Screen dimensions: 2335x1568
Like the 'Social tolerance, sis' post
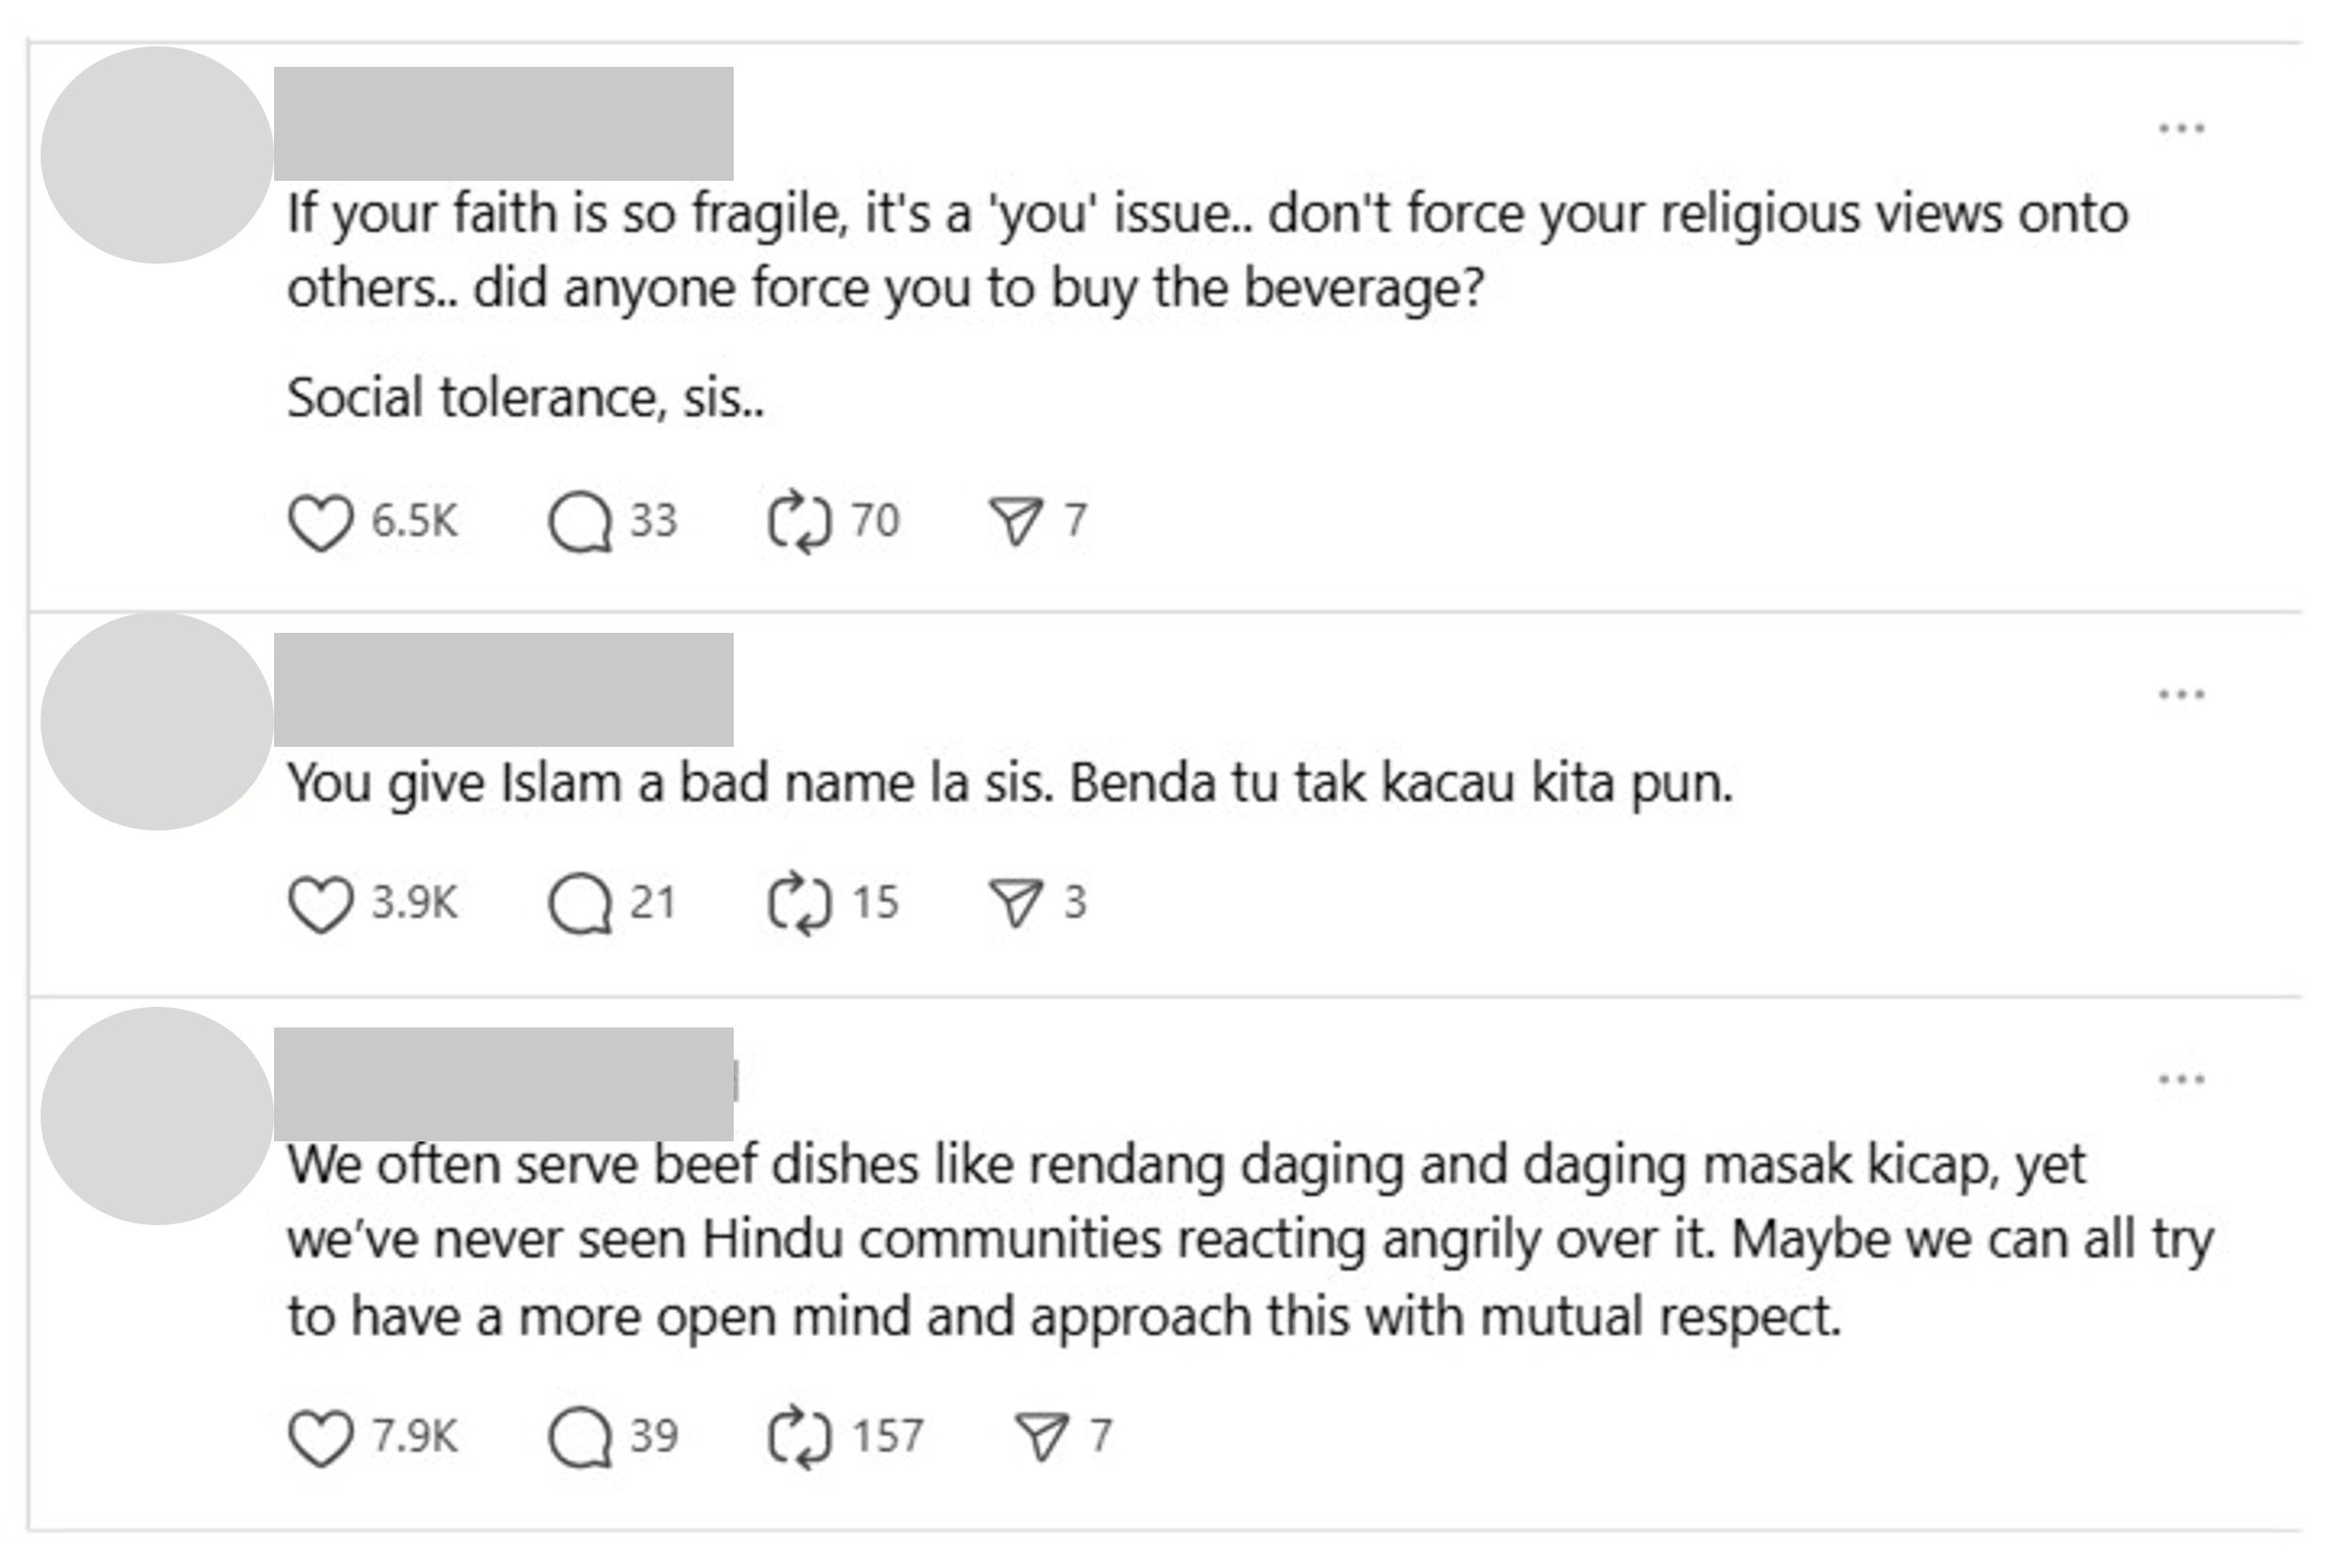pyautogui.click(x=320, y=522)
